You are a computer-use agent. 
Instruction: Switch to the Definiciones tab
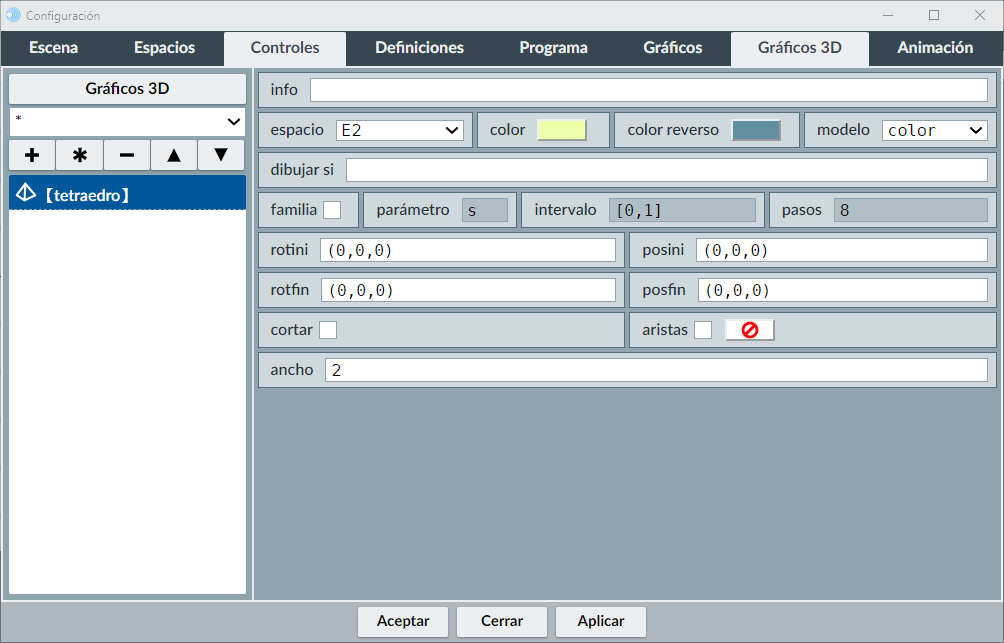[419, 48]
